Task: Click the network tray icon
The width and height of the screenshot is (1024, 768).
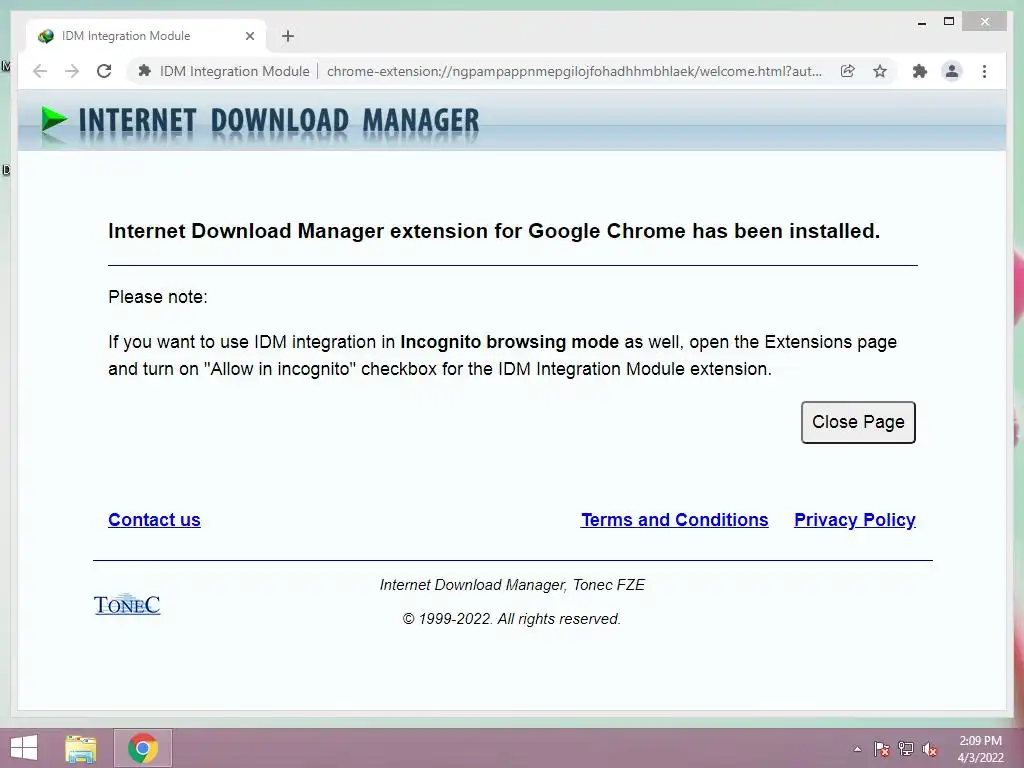Action: coord(906,749)
